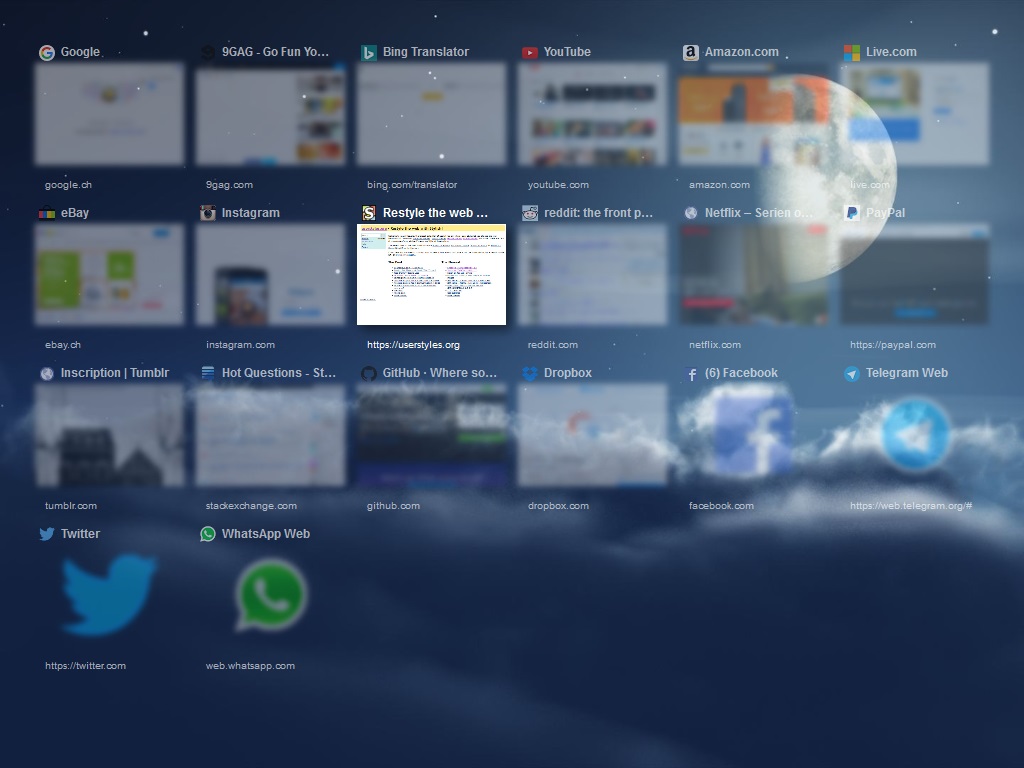Open the large WhatsApp logo tile
The image size is (1024, 768).
pos(270,594)
